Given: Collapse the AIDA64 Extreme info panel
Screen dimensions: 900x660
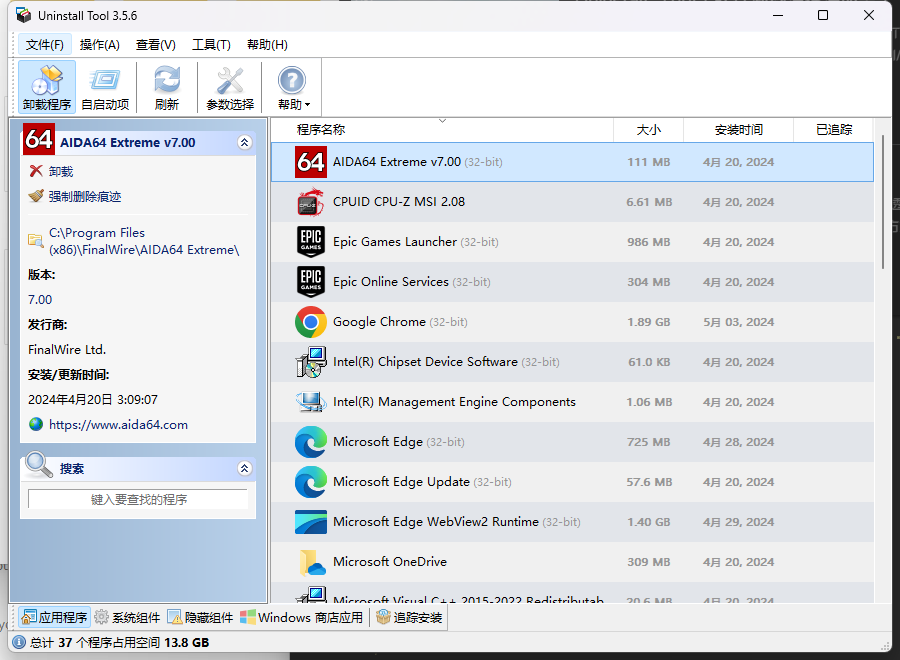Looking at the screenshot, I should click(x=245, y=142).
